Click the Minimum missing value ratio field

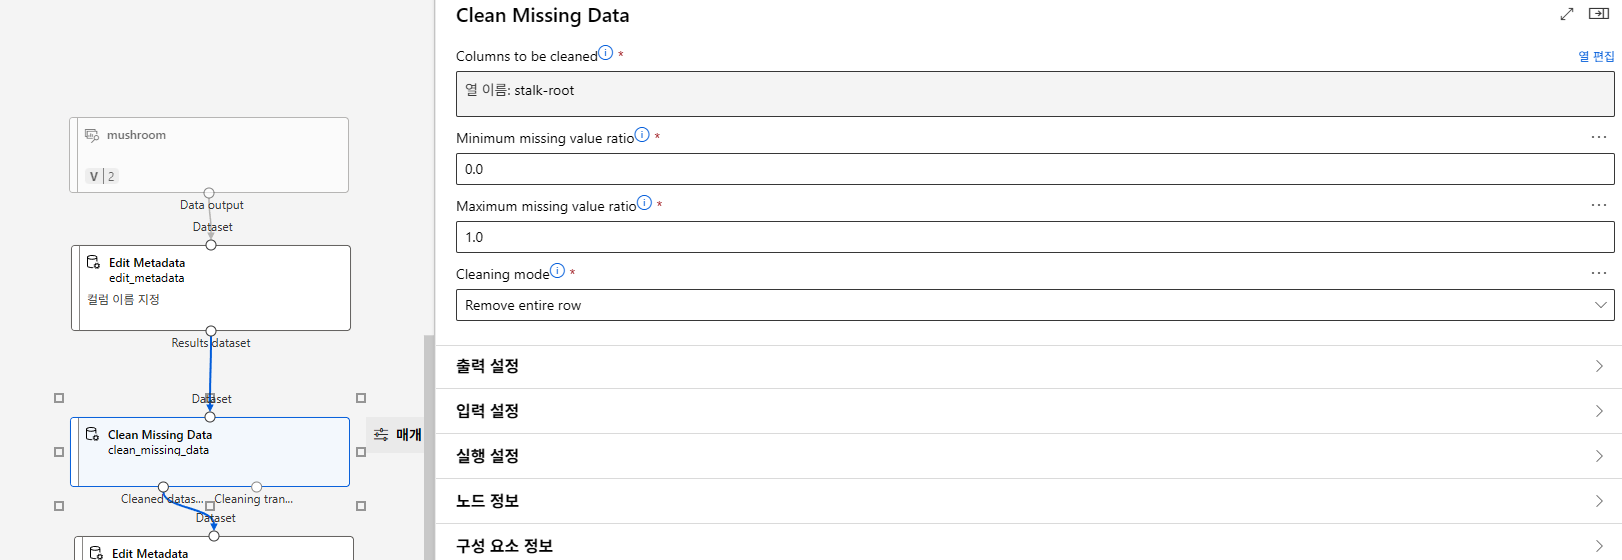click(1034, 169)
